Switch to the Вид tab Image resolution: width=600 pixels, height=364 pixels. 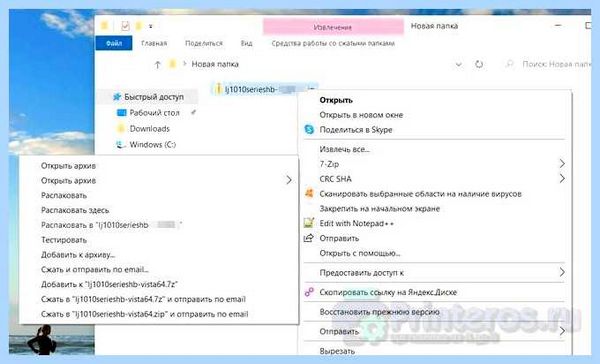coord(246,43)
